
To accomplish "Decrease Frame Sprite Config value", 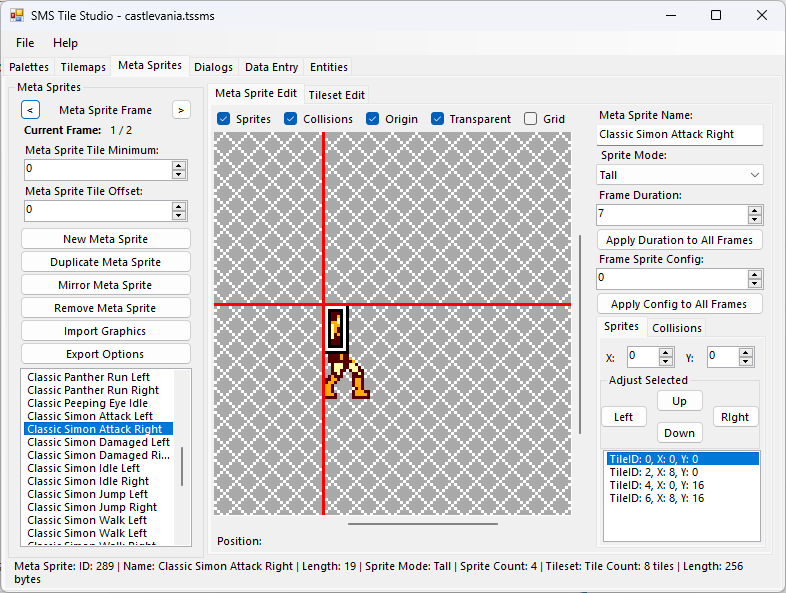I will [x=754, y=284].
